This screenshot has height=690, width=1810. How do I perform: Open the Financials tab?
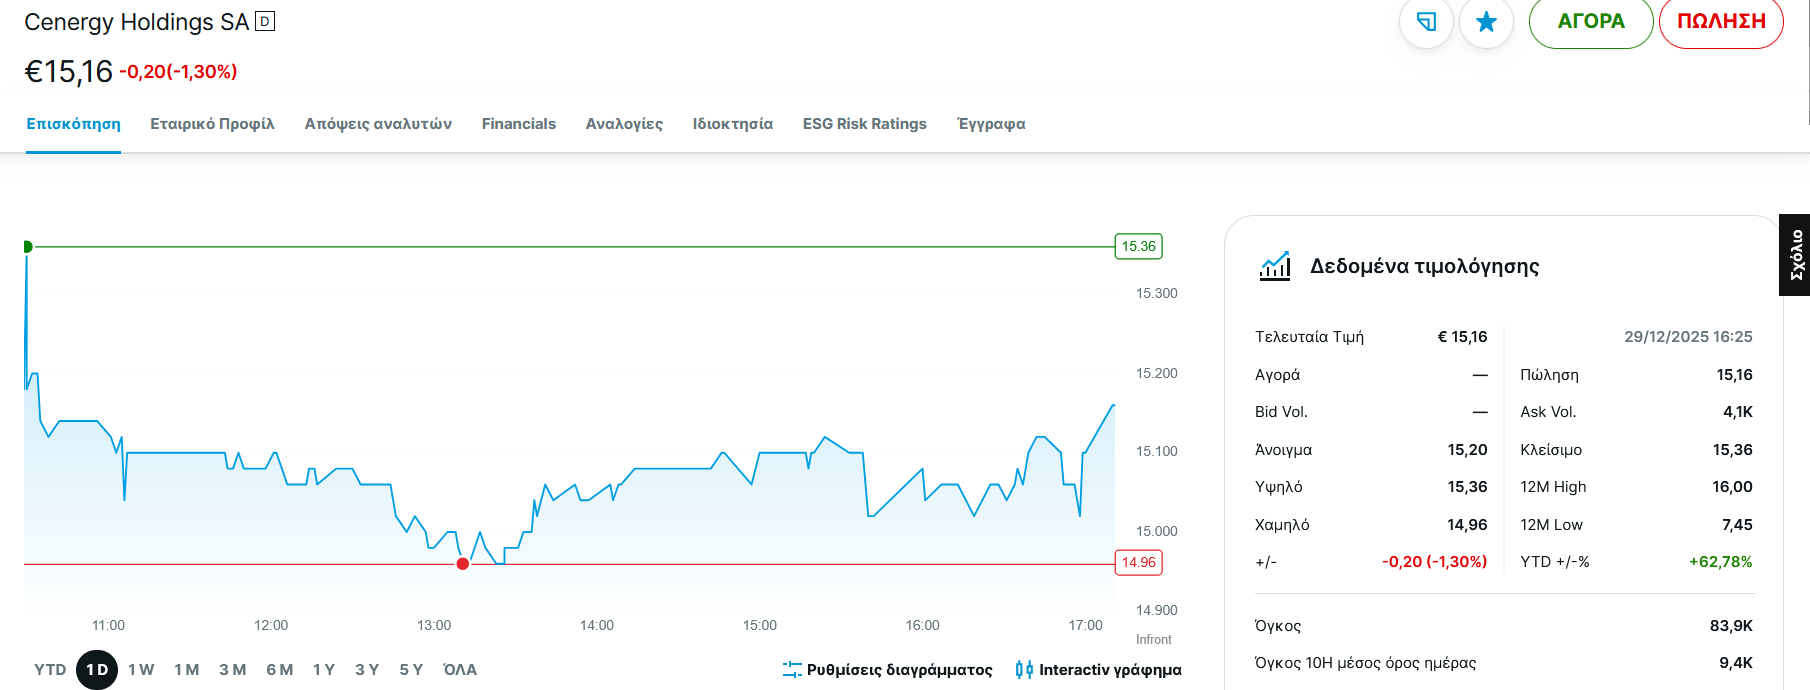(518, 124)
